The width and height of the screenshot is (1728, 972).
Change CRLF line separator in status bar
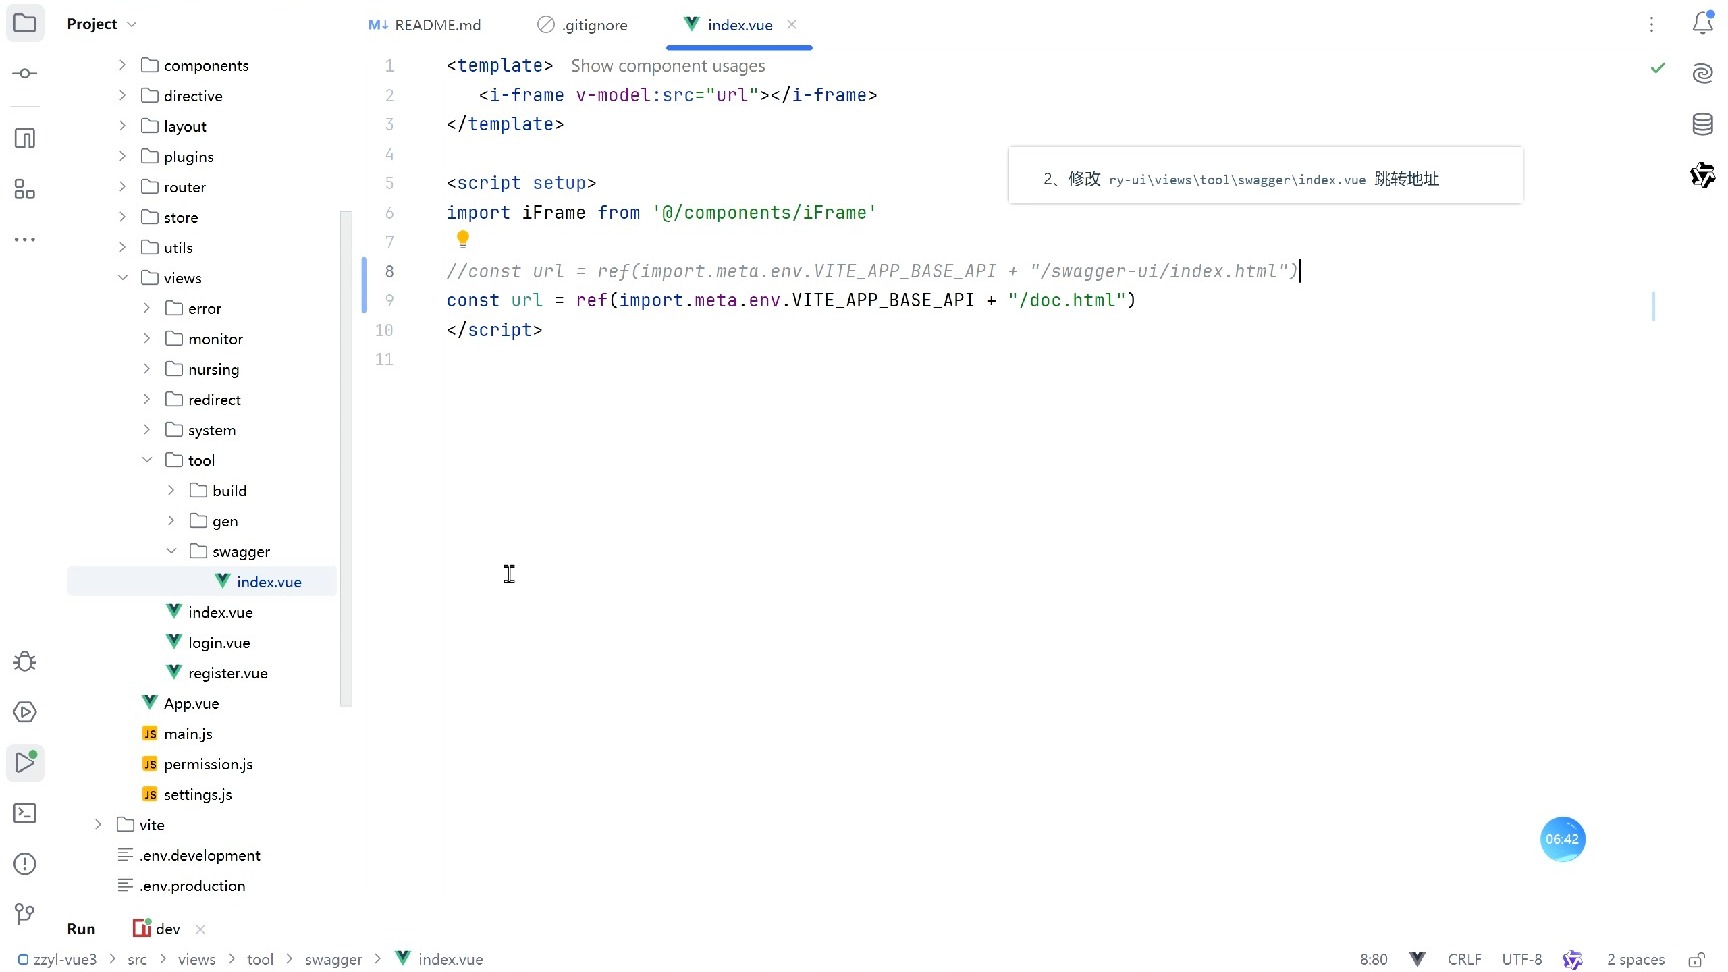1464,959
